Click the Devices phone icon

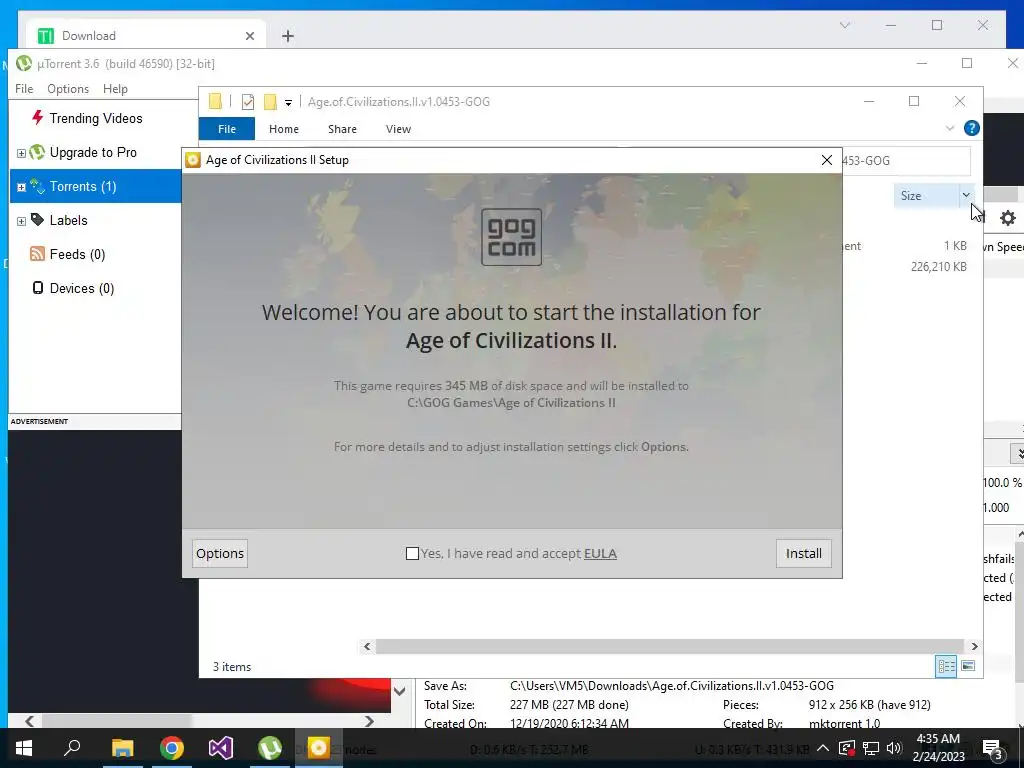pos(38,287)
